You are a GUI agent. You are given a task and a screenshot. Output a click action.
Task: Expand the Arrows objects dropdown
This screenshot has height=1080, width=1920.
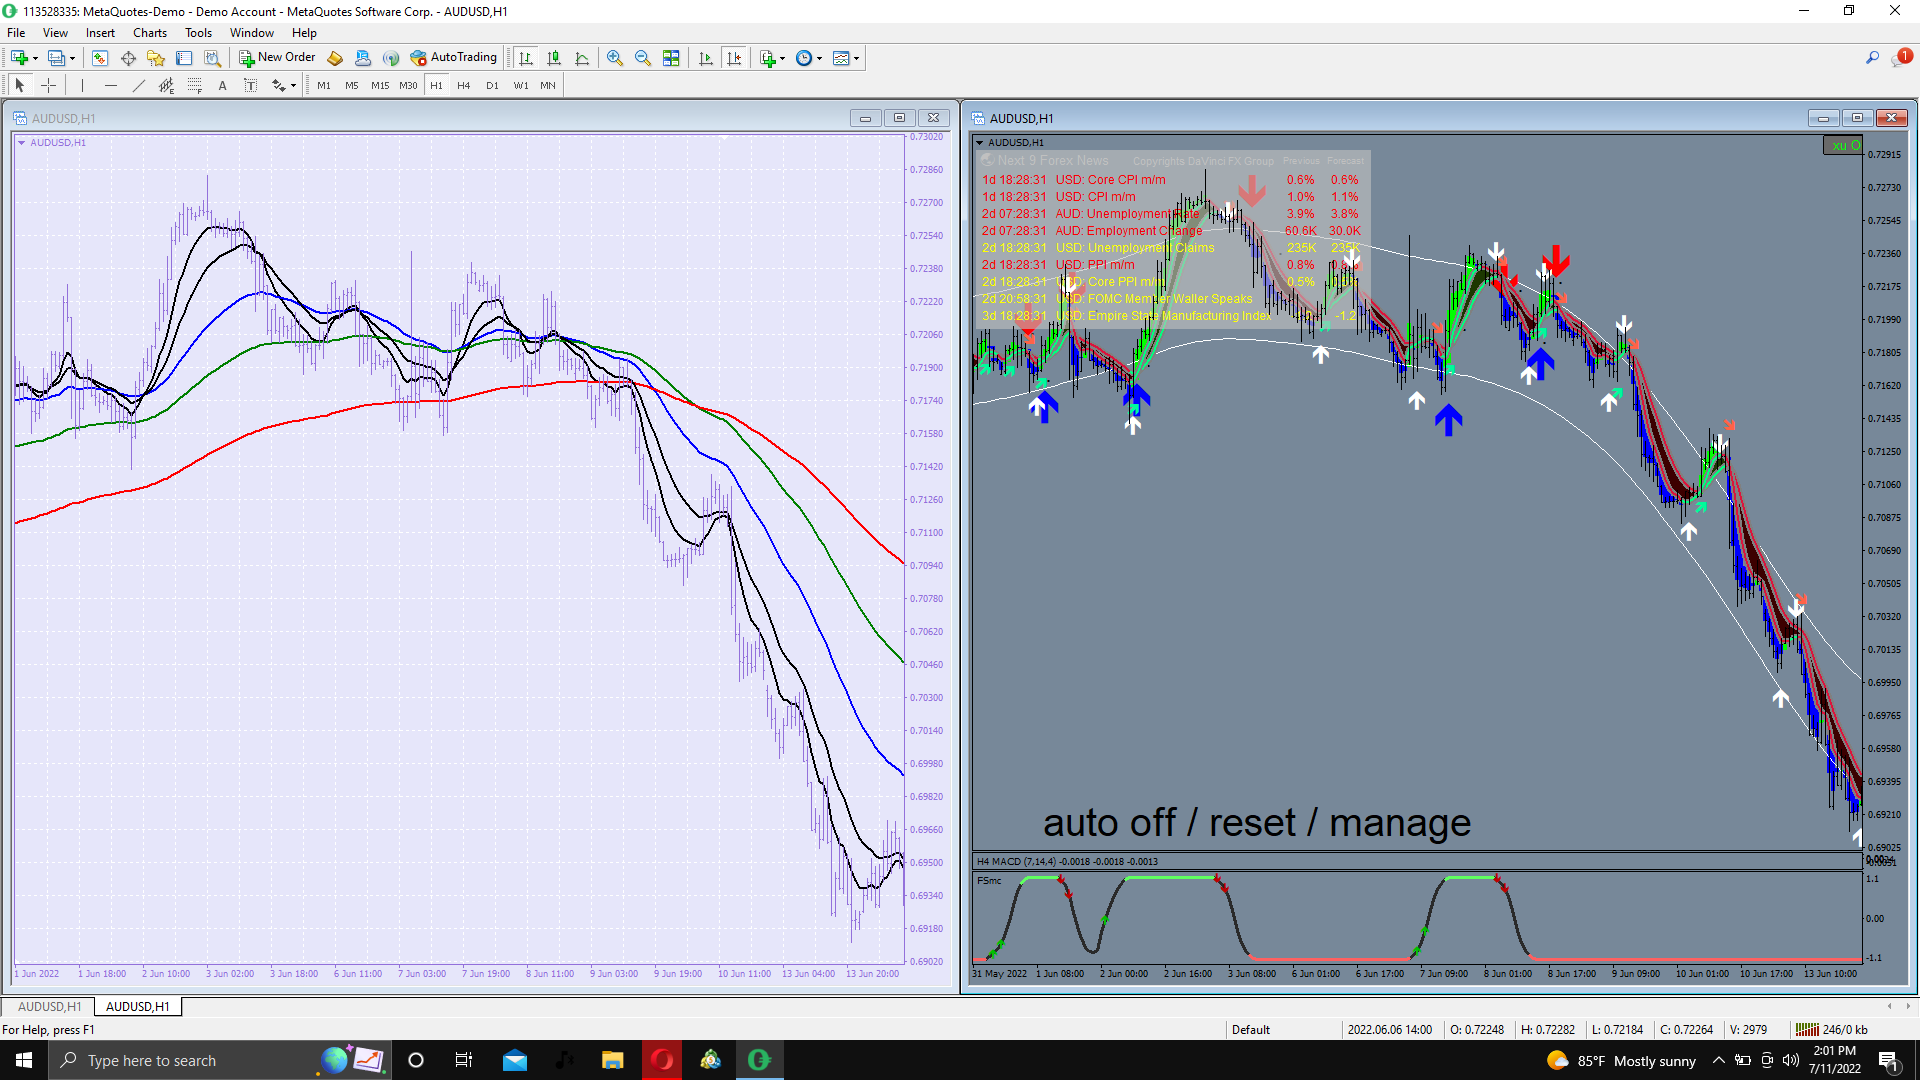[x=293, y=86]
